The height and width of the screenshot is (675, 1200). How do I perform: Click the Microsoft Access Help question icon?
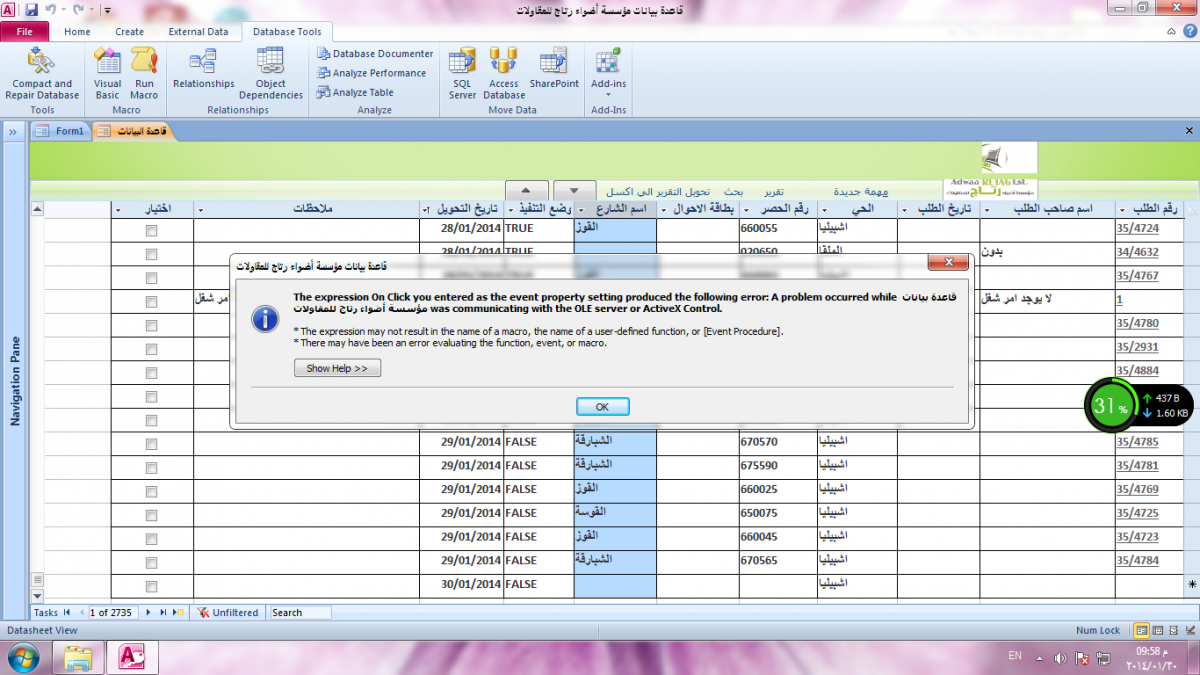[1189, 31]
